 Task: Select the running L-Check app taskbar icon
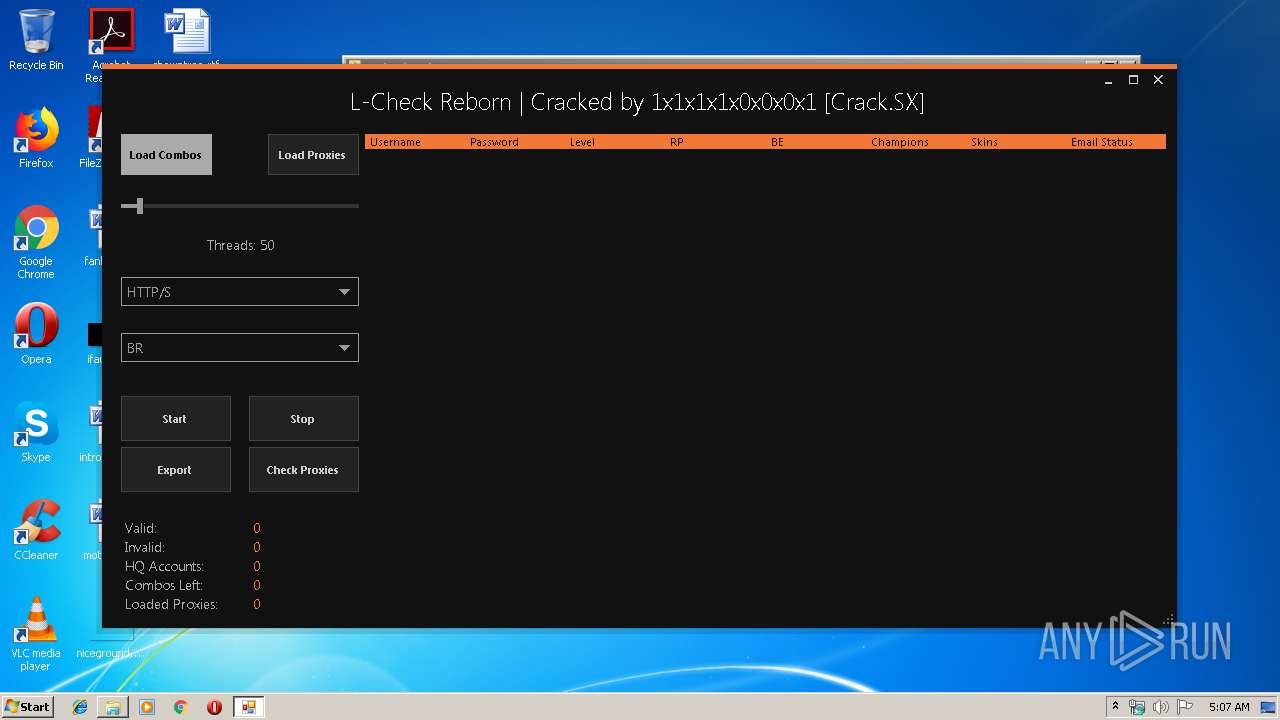click(248, 707)
